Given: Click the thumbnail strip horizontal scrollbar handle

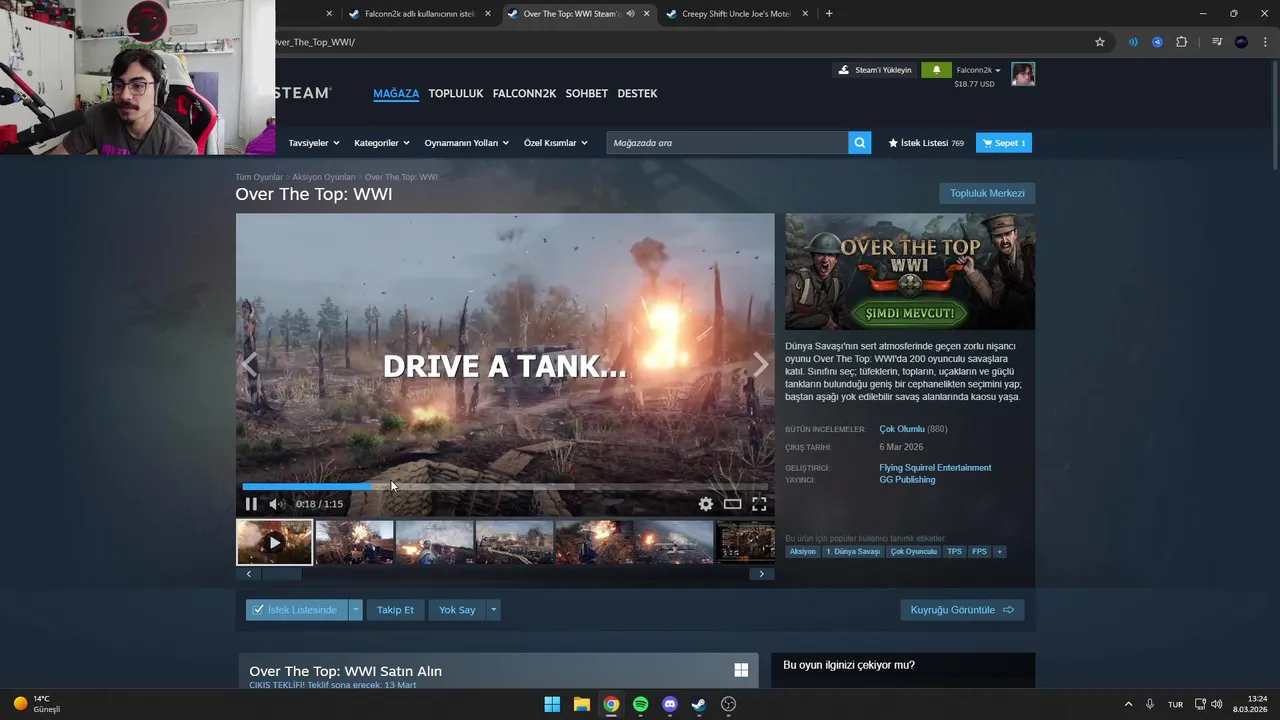Looking at the screenshot, I should pyautogui.click(x=281, y=574).
